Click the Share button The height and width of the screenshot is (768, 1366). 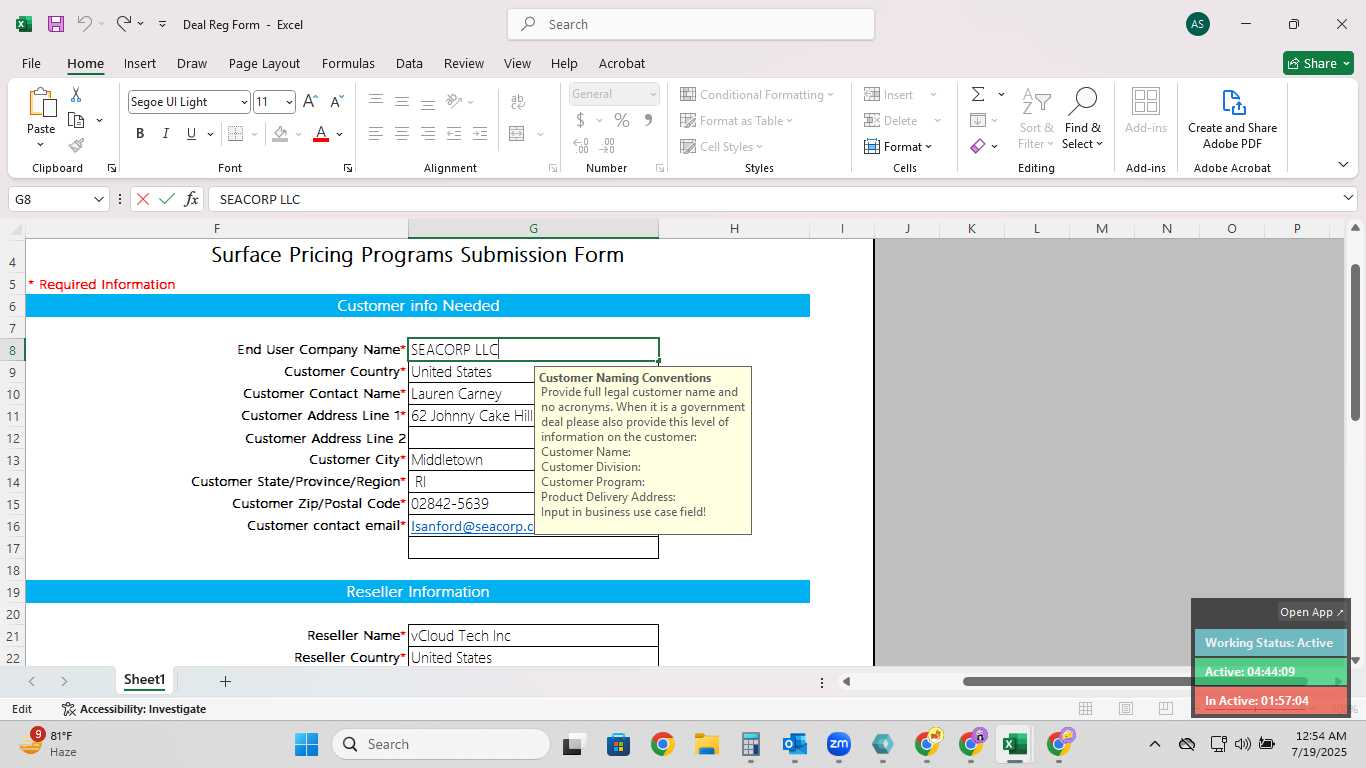pos(1318,63)
